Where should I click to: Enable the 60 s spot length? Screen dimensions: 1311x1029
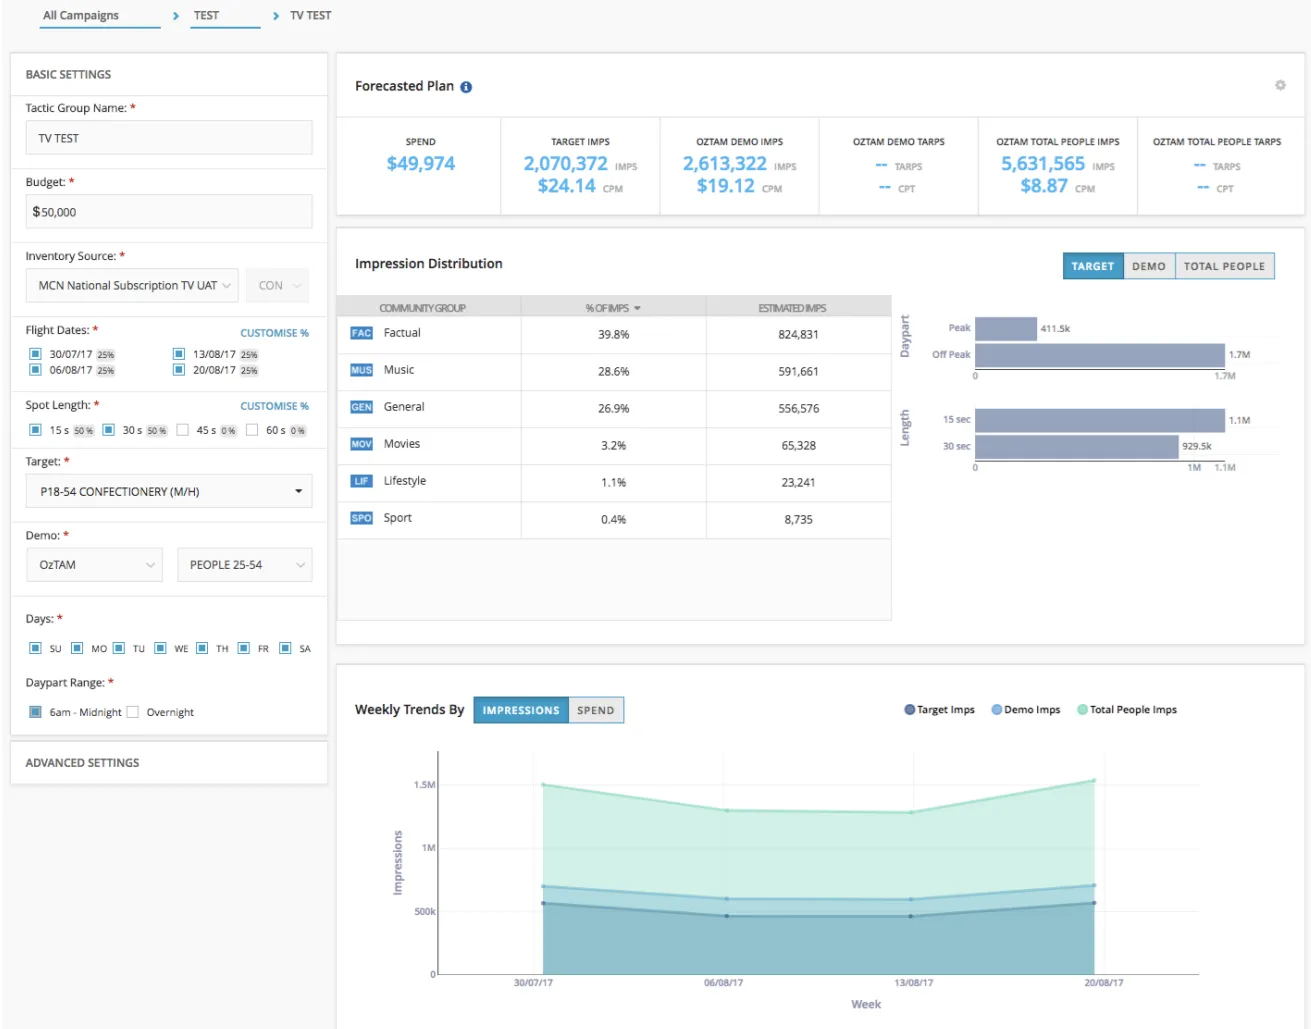tap(252, 430)
